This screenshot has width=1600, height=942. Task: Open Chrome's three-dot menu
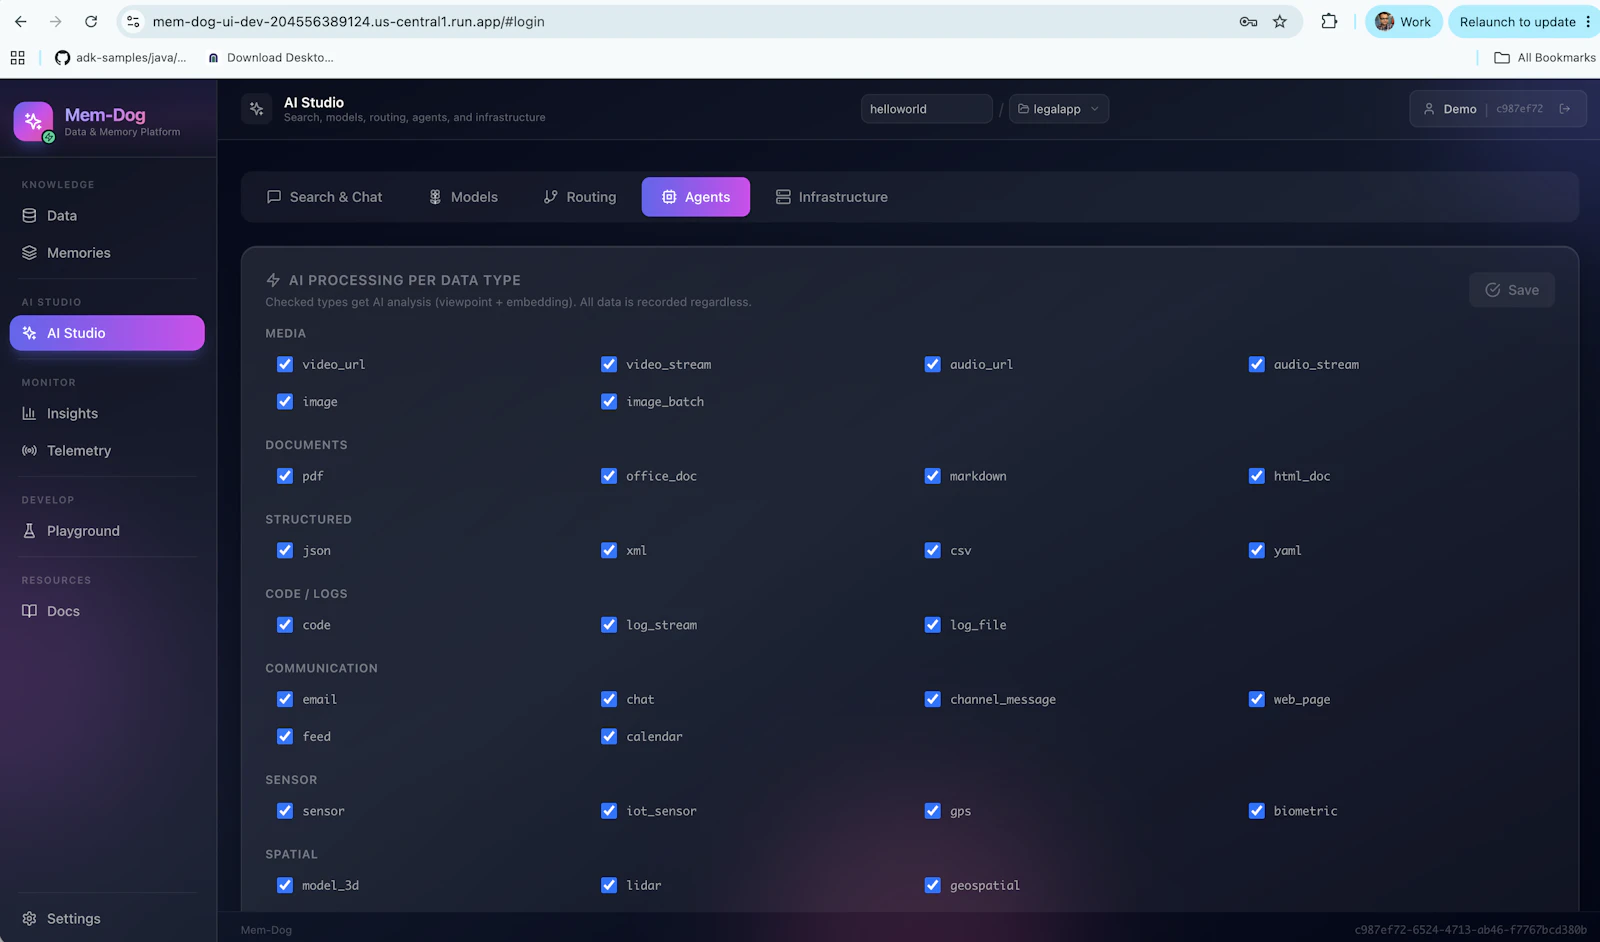1588,22
